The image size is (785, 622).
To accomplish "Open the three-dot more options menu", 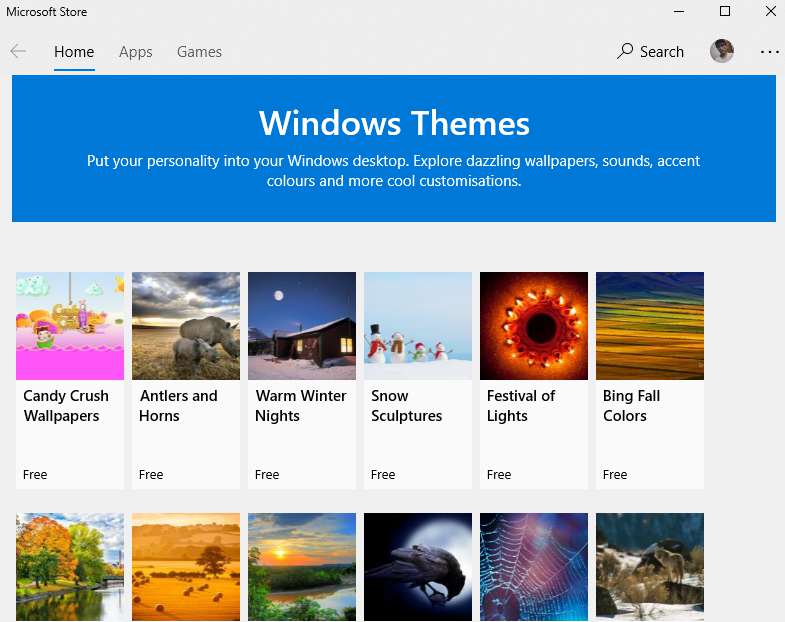I will 769,52.
